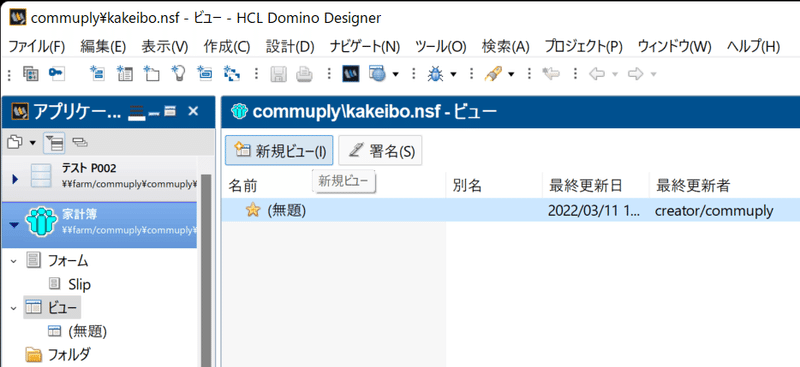The image size is (800, 367).
Task: Click the creator/commuply cell
Action: [x=714, y=210]
